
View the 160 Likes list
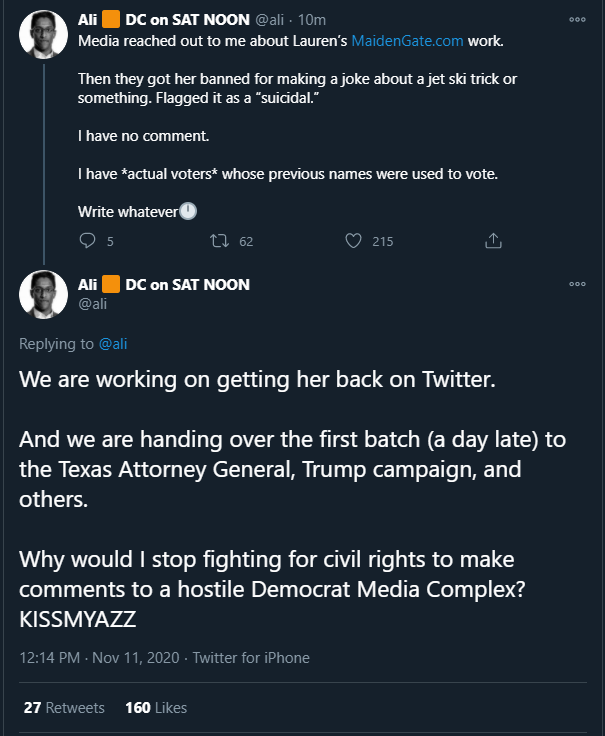pyautogui.click(x=156, y=707)
